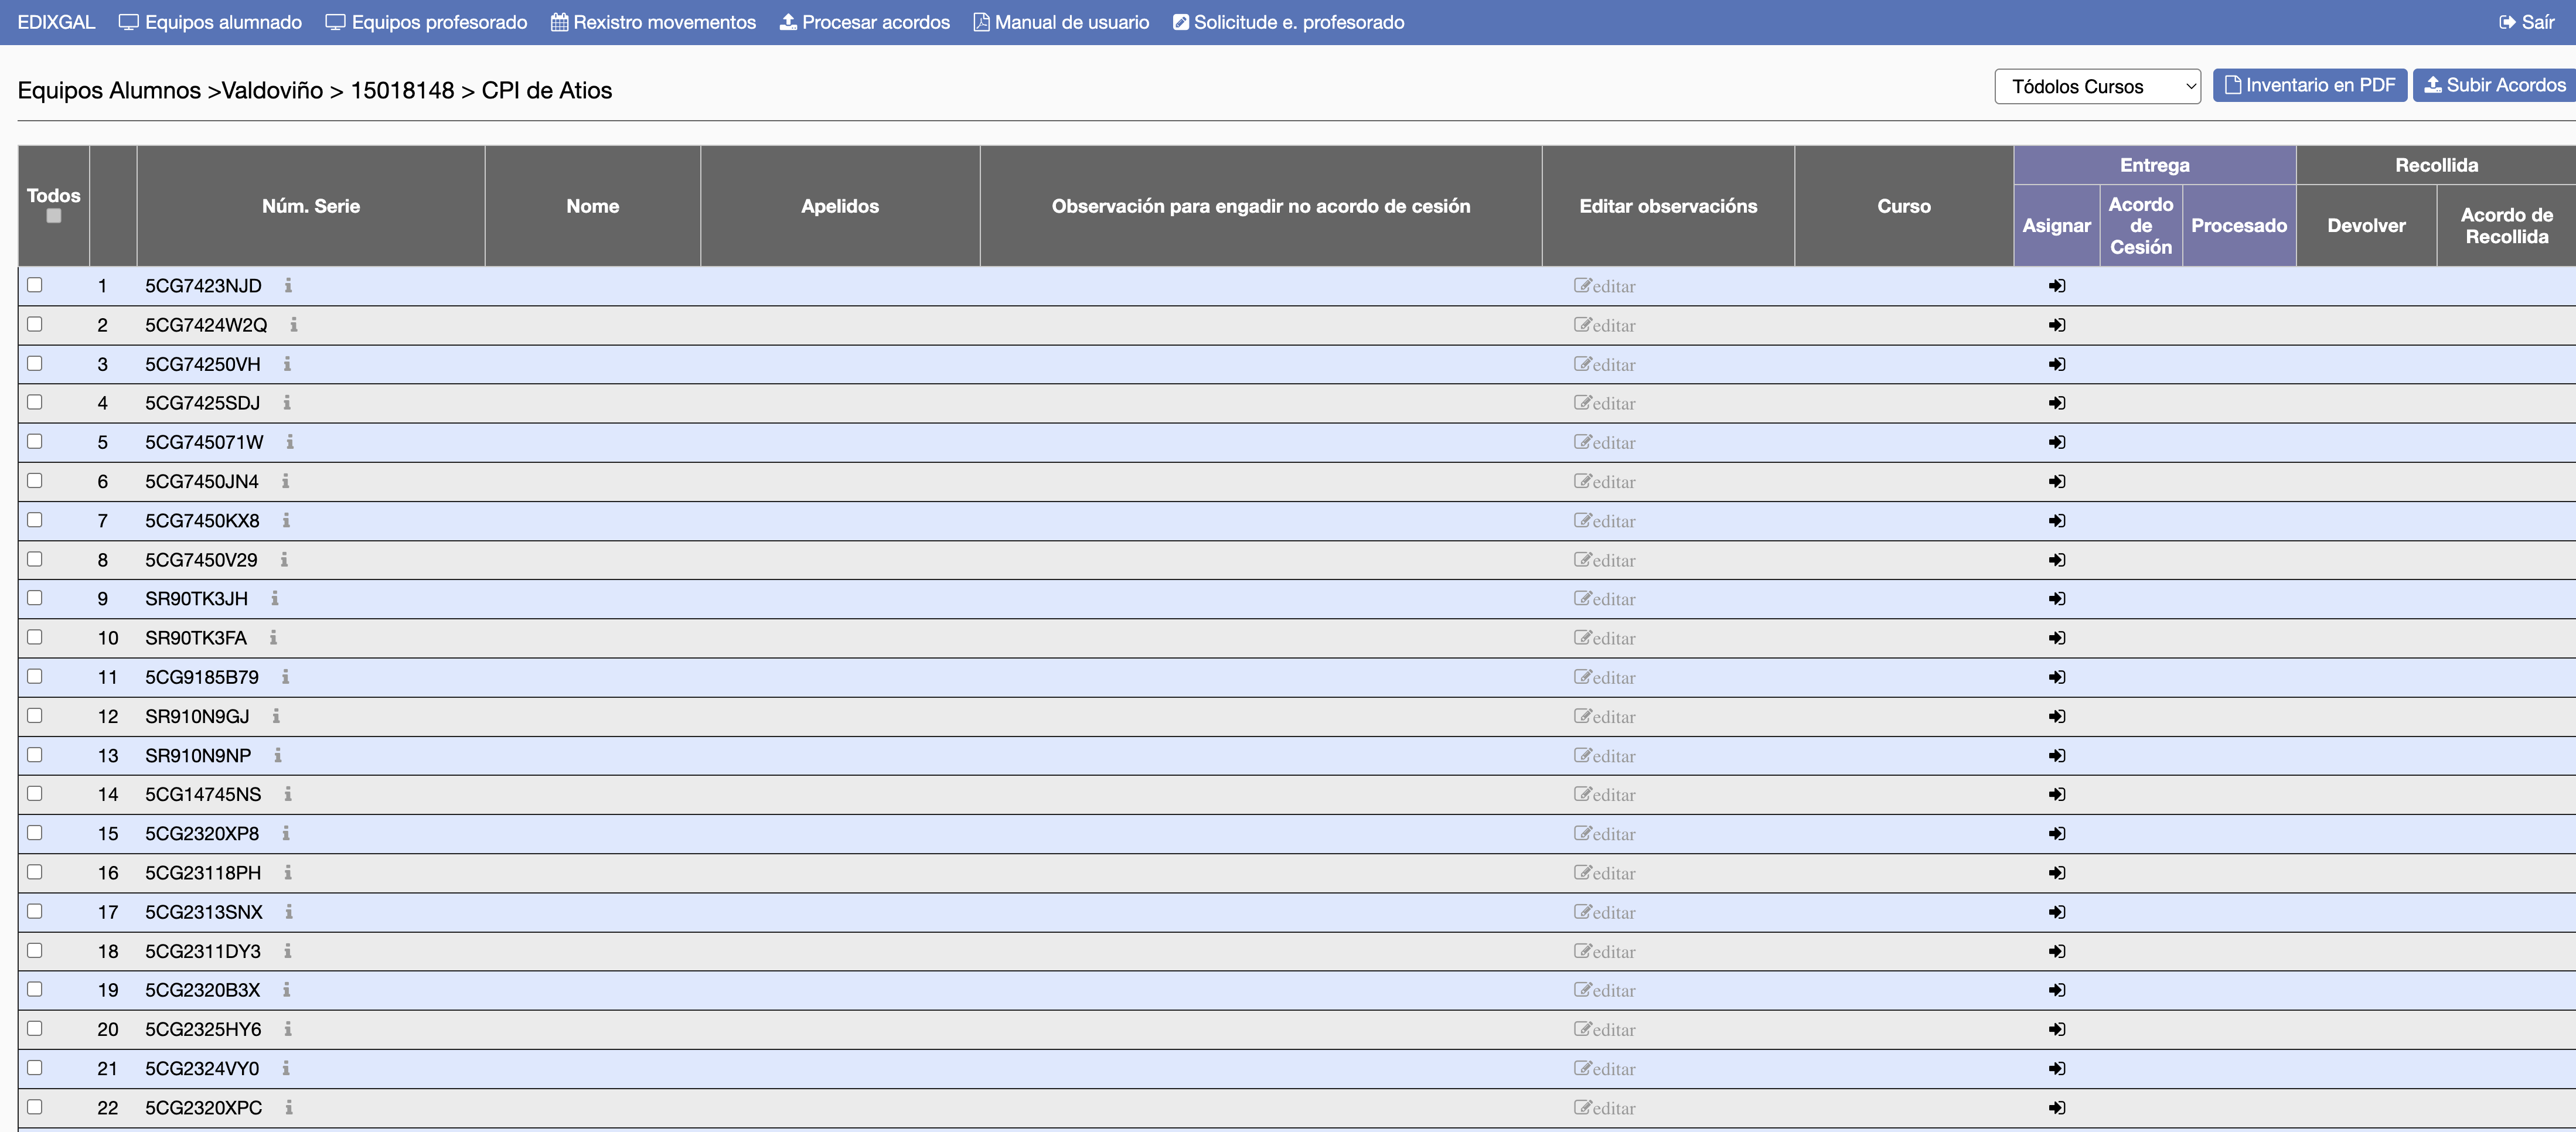
Task: Select the checkbox for row 13 SR910N9NP
Action: click(35, 755)
